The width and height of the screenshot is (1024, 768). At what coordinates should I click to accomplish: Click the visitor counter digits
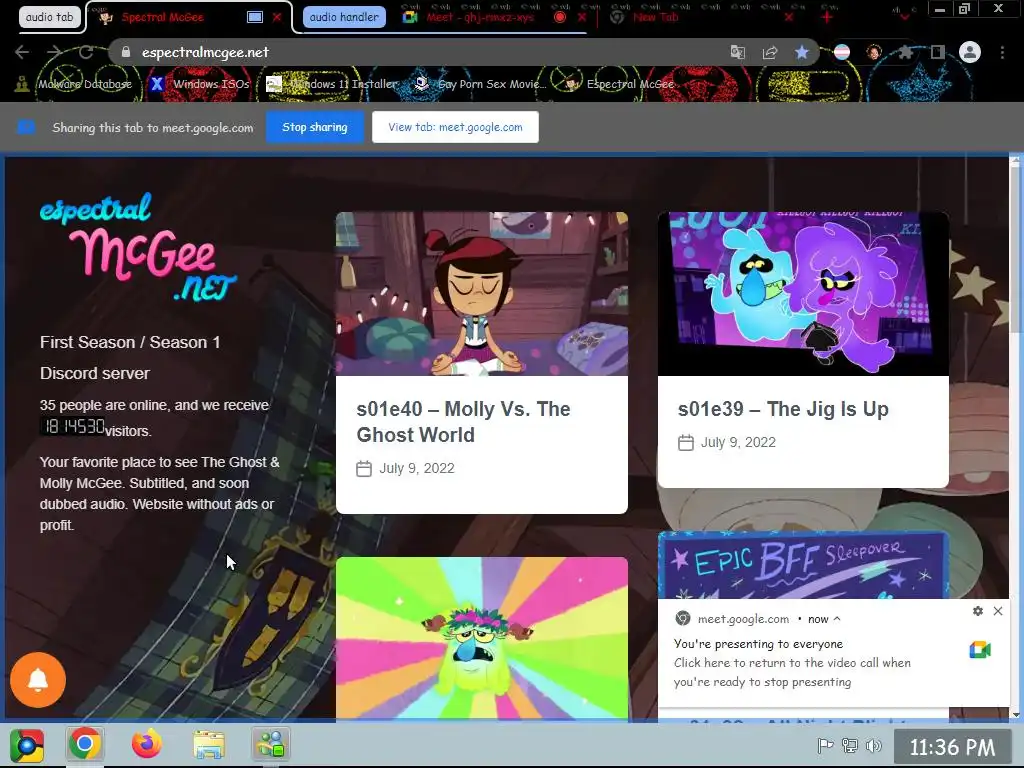pos(73,426)
